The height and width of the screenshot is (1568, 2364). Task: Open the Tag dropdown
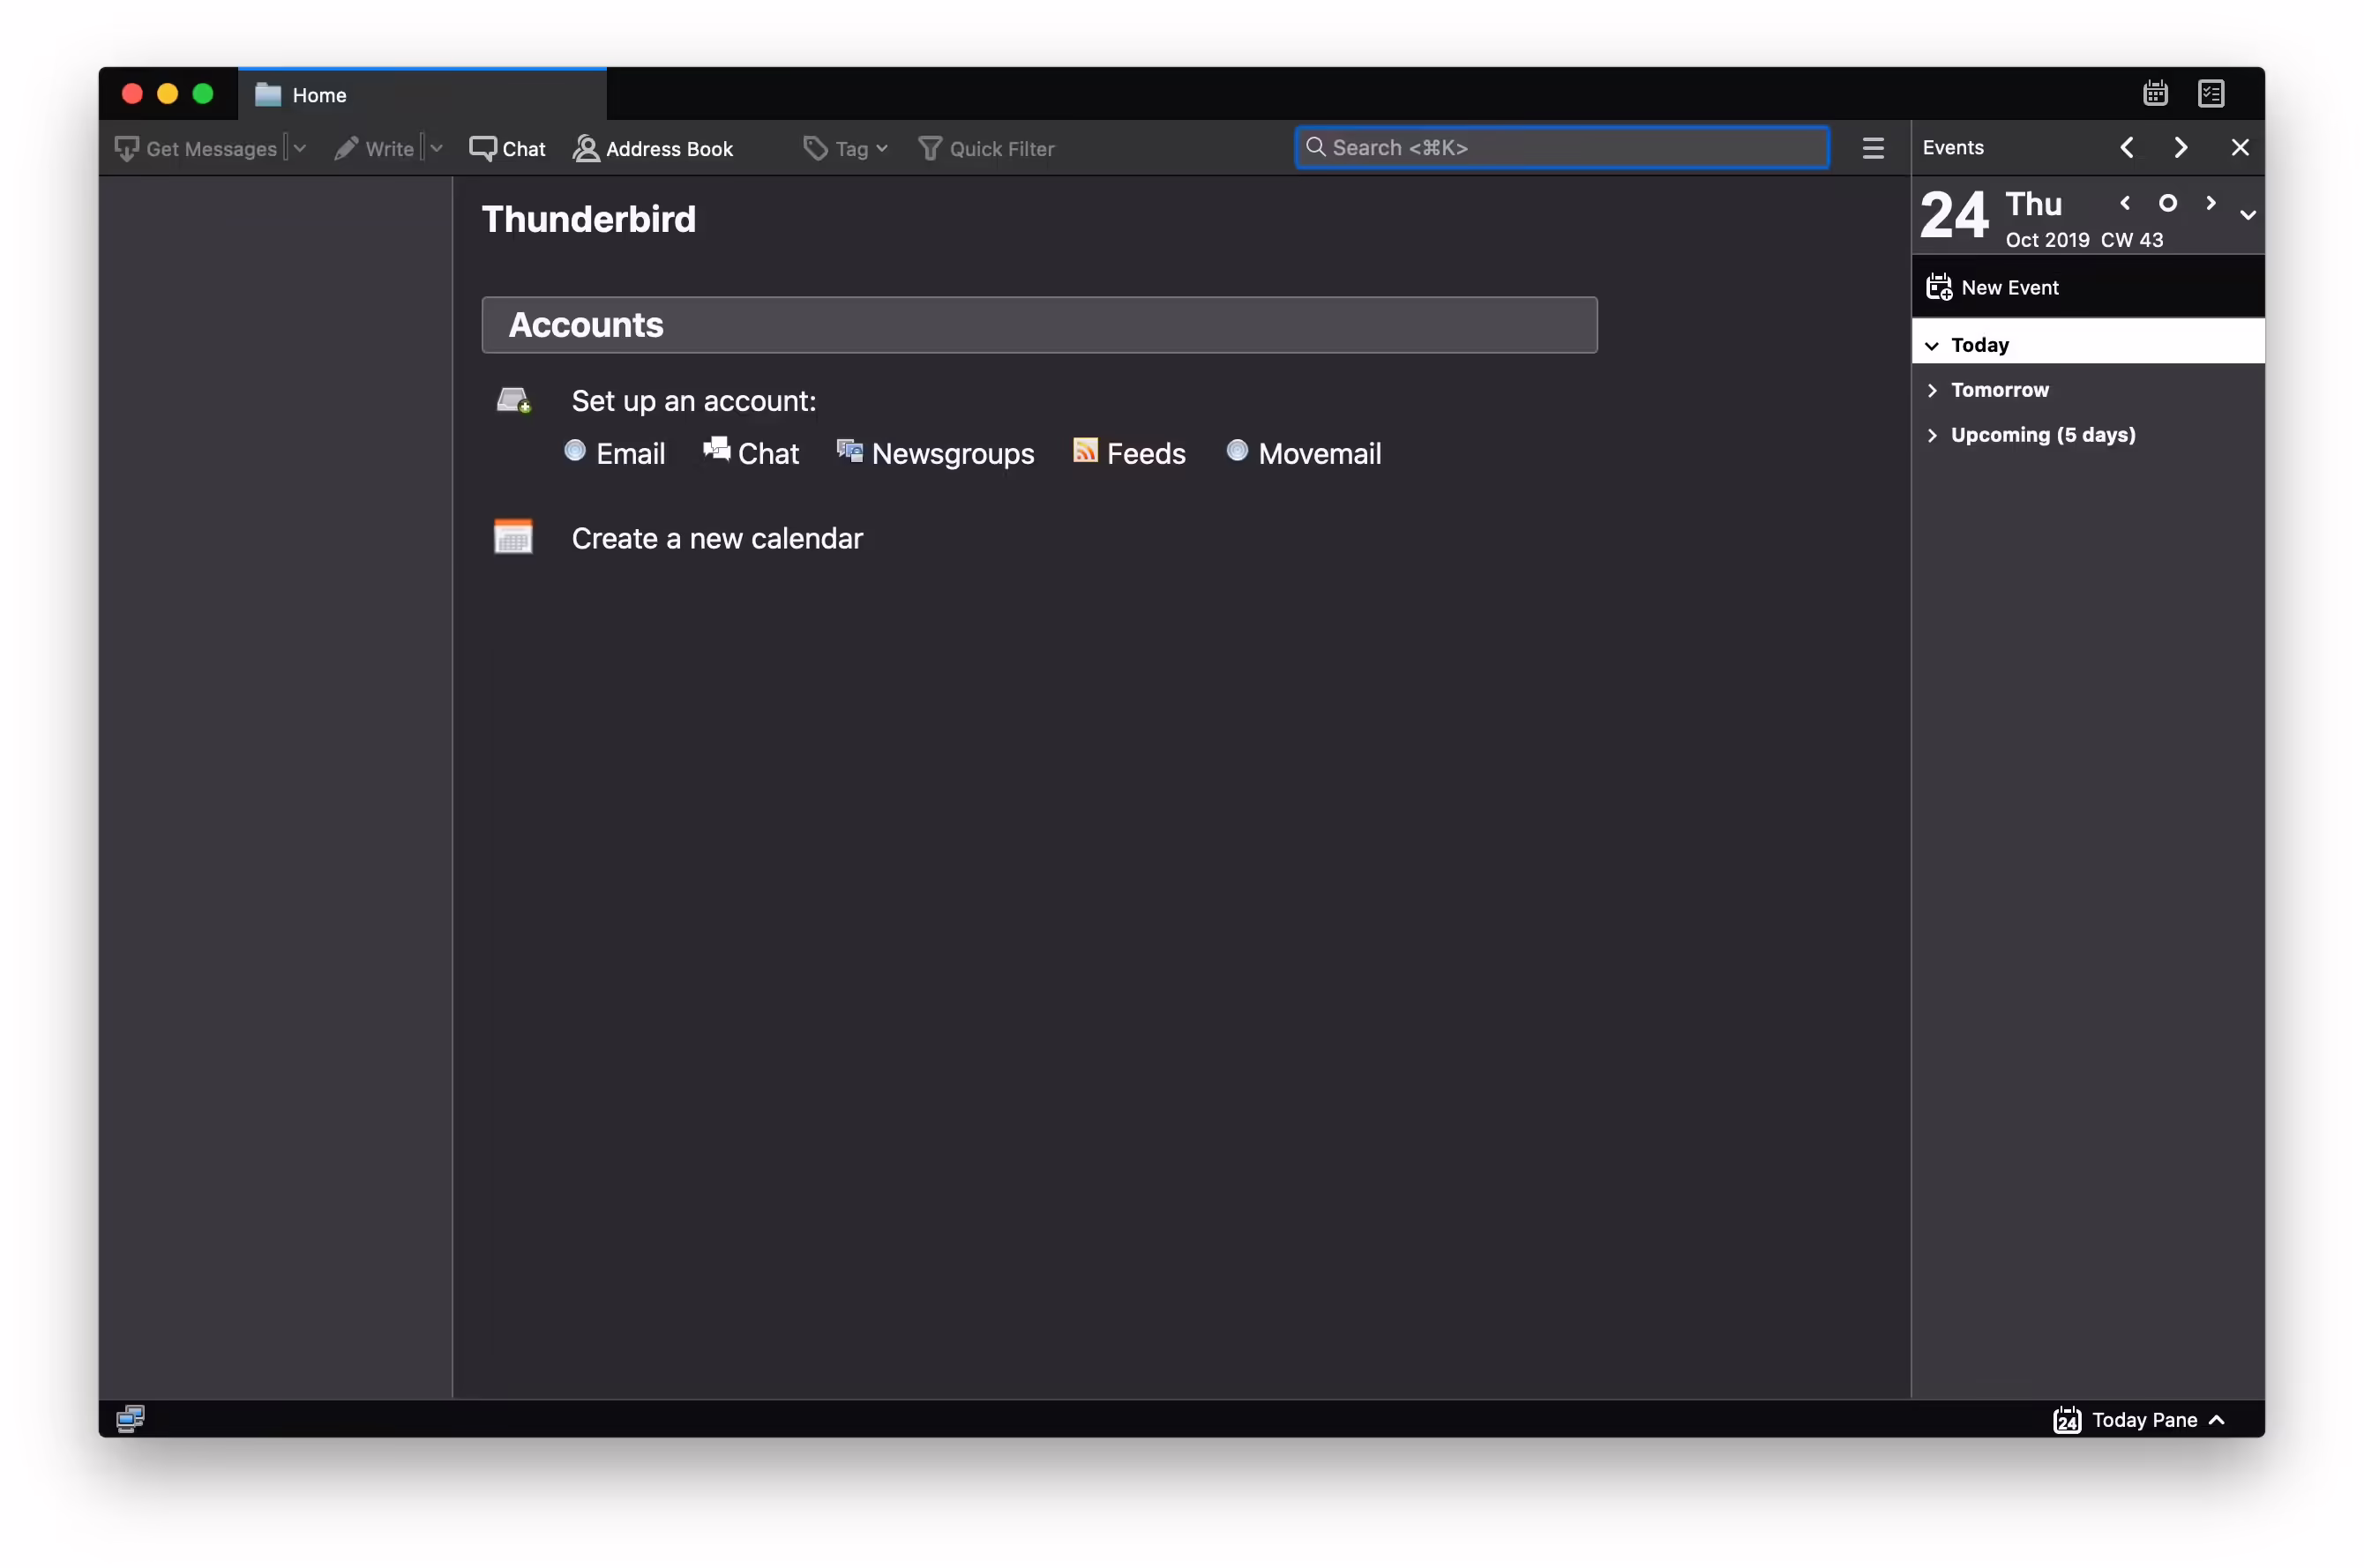tap(846, 149)
